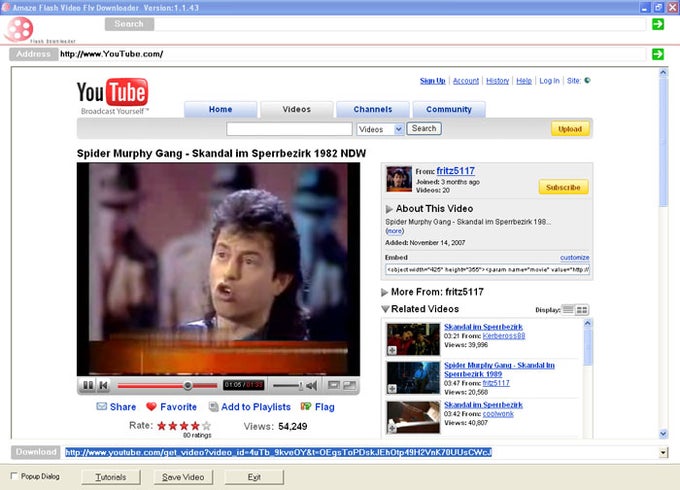Click the Save Video button
The image size is (680, 490).
coord(183,477)
